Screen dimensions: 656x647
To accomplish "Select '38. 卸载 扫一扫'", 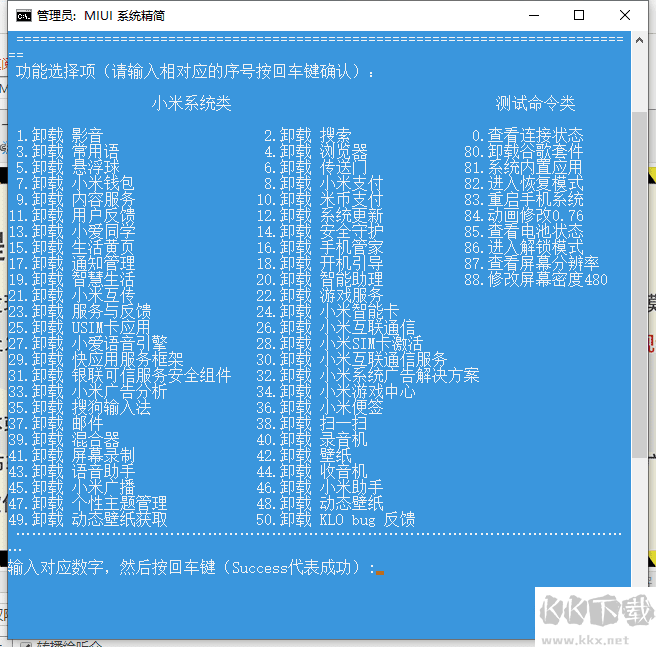I will tap(312, 424).
